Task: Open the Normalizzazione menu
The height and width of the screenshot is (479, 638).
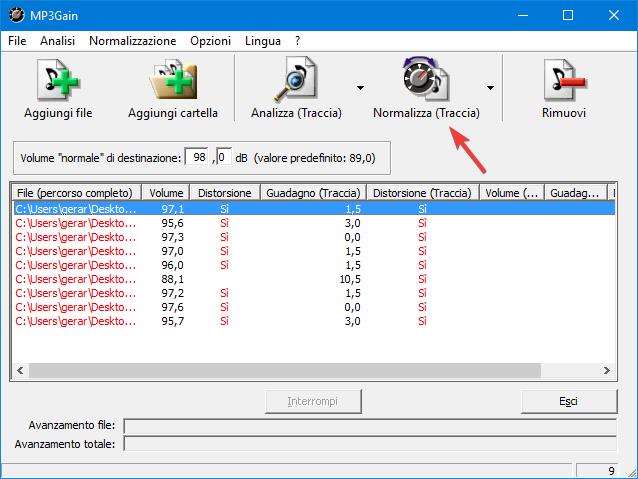Action: click(133, 41)
